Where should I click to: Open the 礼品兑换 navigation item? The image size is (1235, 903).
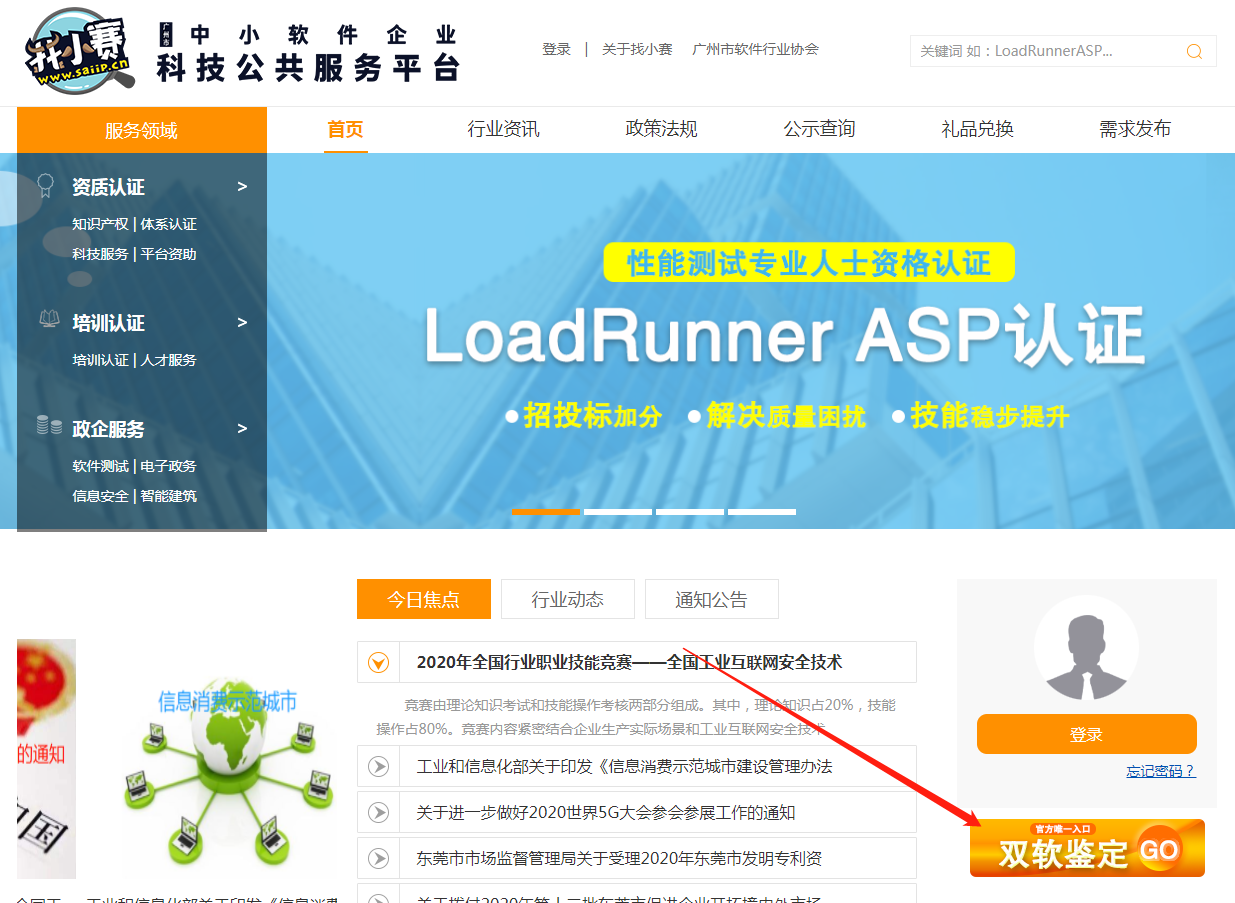[977, 129]
